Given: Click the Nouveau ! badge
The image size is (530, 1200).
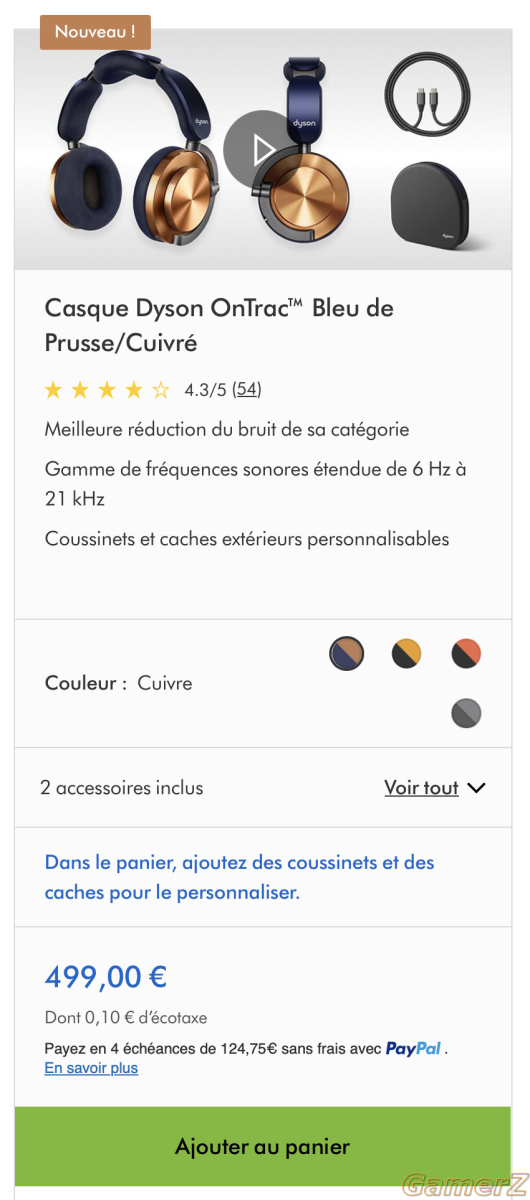Looking at the screenshot, I should (95, 32).
